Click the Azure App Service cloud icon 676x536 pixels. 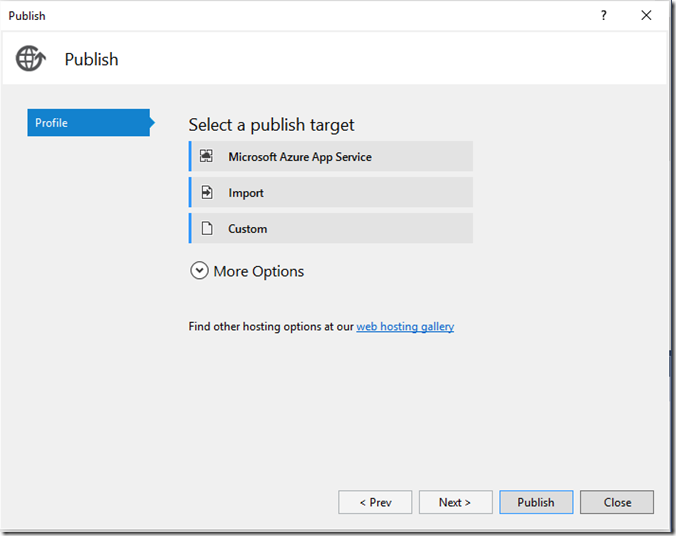[x=207, y=156]
